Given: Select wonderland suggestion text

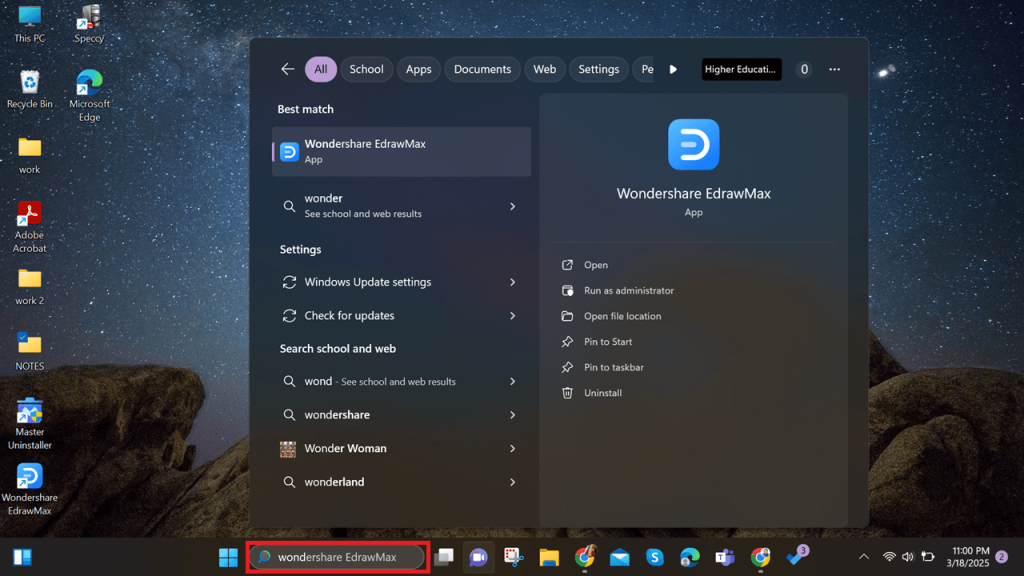Looking at the screenshot, I should [x=334, y=482].
